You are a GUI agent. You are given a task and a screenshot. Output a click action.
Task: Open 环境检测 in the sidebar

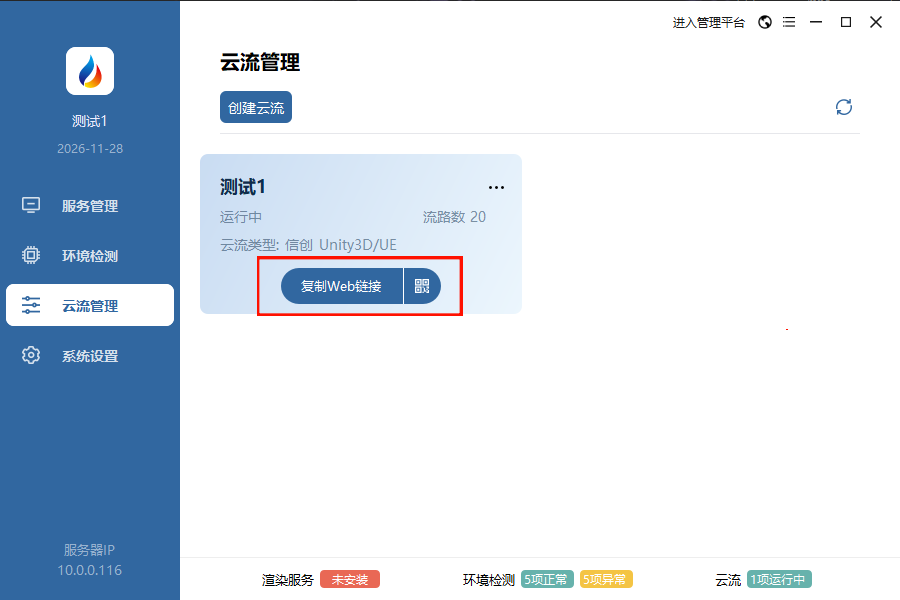coord(90,256)
